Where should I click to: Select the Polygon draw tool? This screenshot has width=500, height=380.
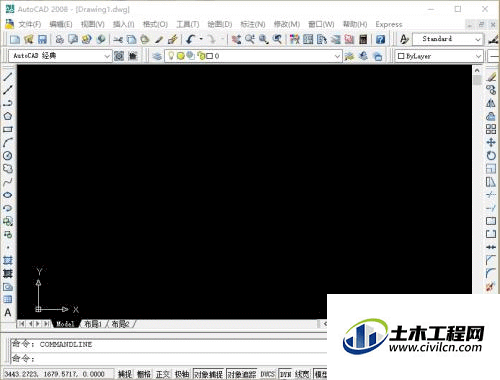click(8, 116)
